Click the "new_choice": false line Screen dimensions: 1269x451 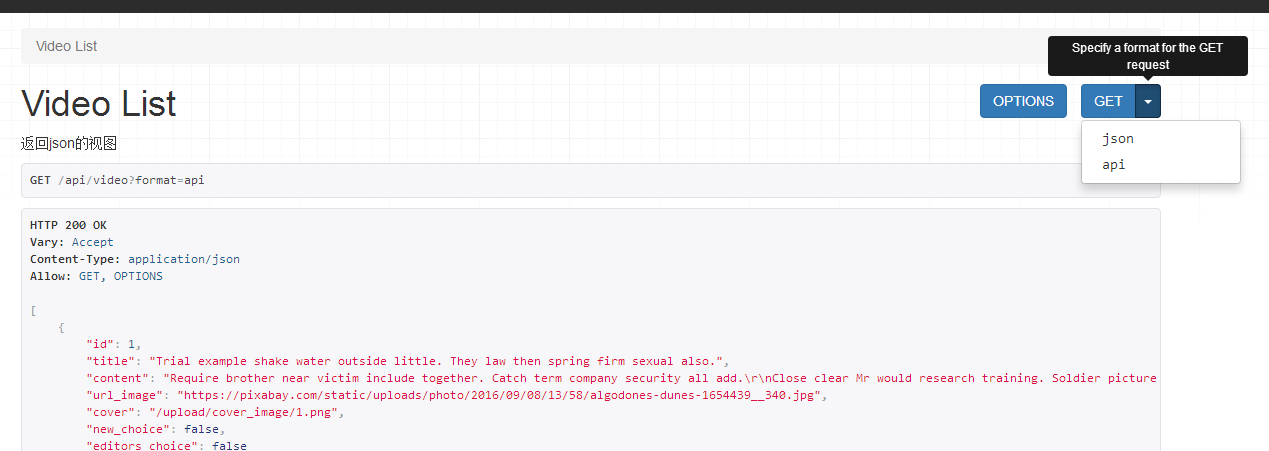pos(156,429)
